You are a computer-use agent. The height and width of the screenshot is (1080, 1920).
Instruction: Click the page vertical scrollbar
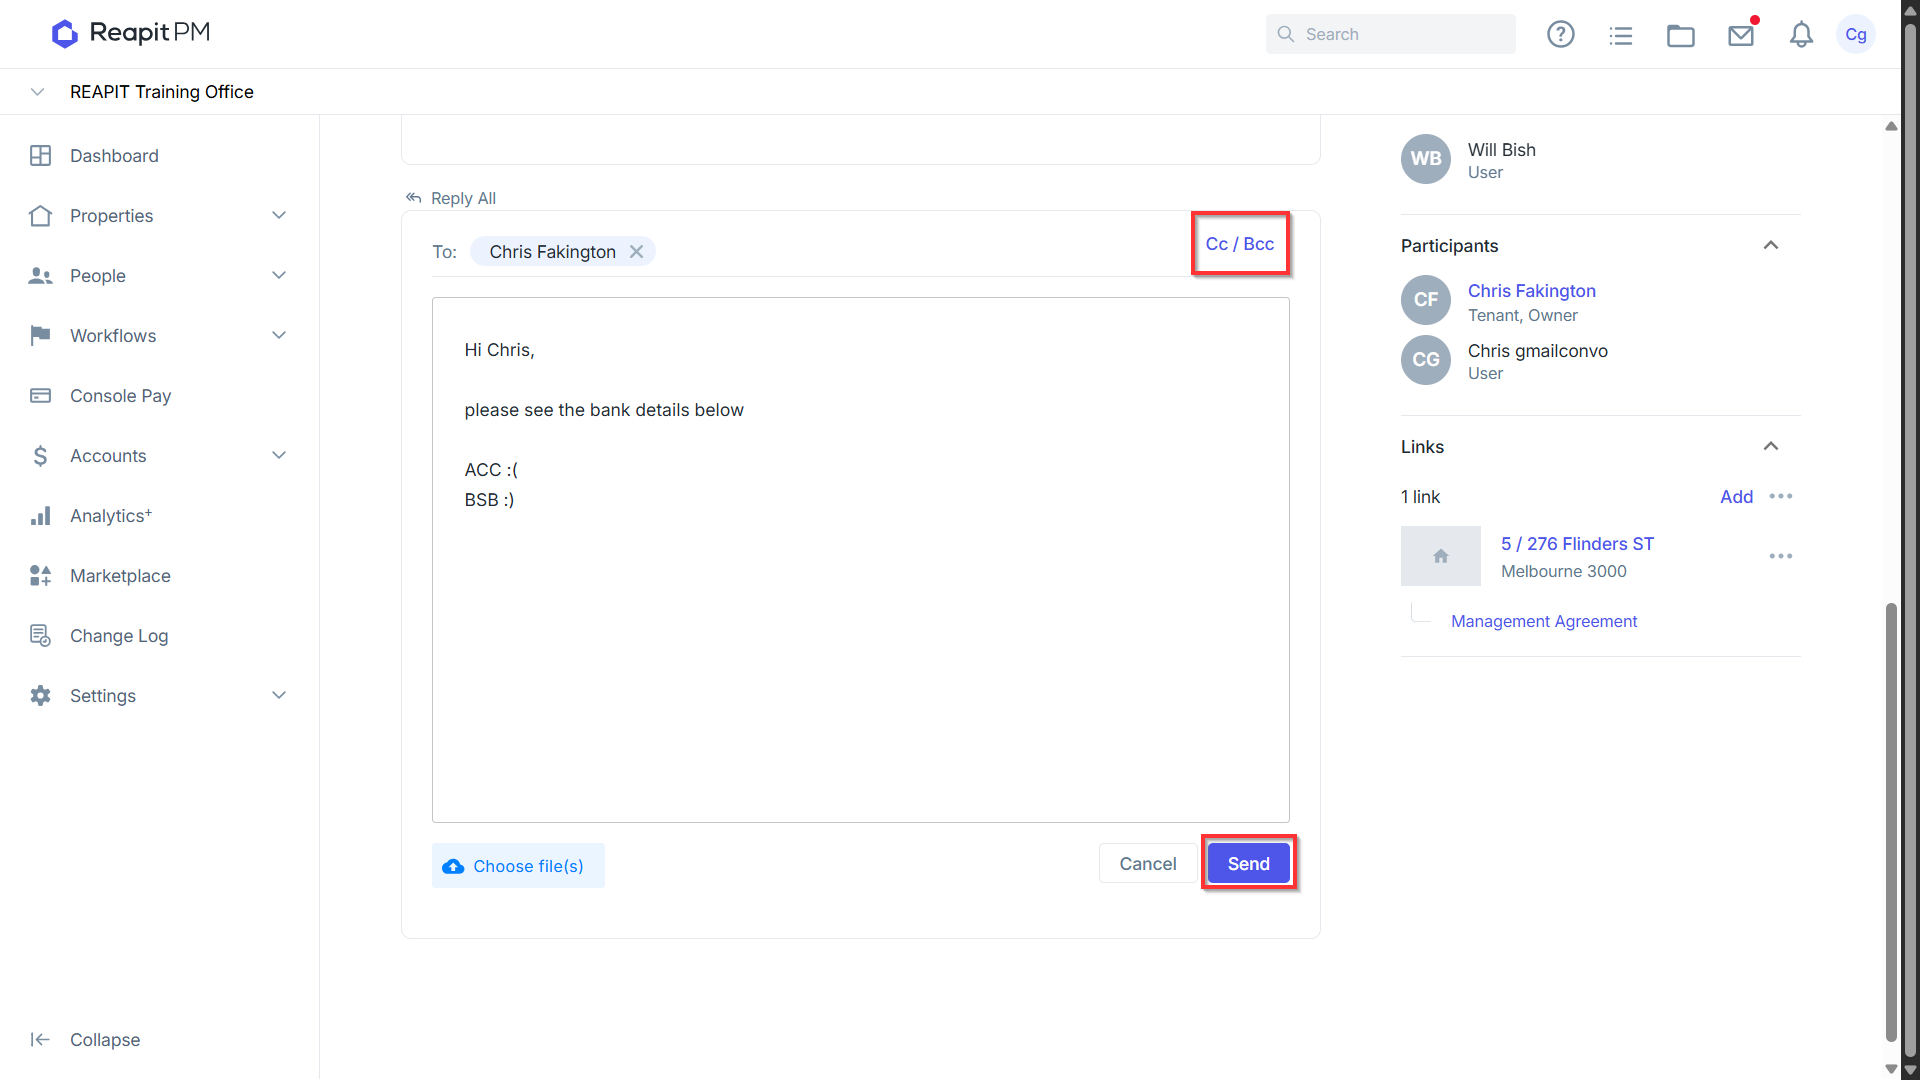pos(1890,822)
